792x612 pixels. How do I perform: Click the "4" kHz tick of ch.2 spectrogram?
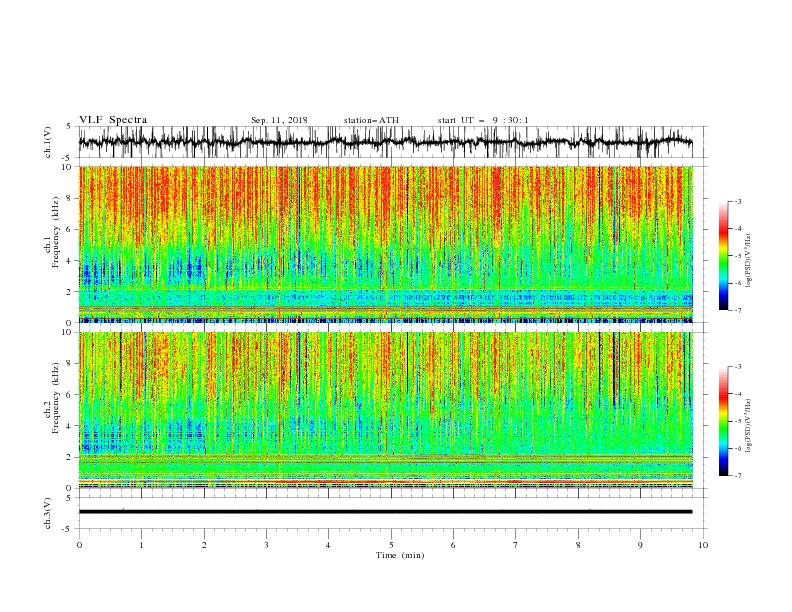tap(69, 426)
